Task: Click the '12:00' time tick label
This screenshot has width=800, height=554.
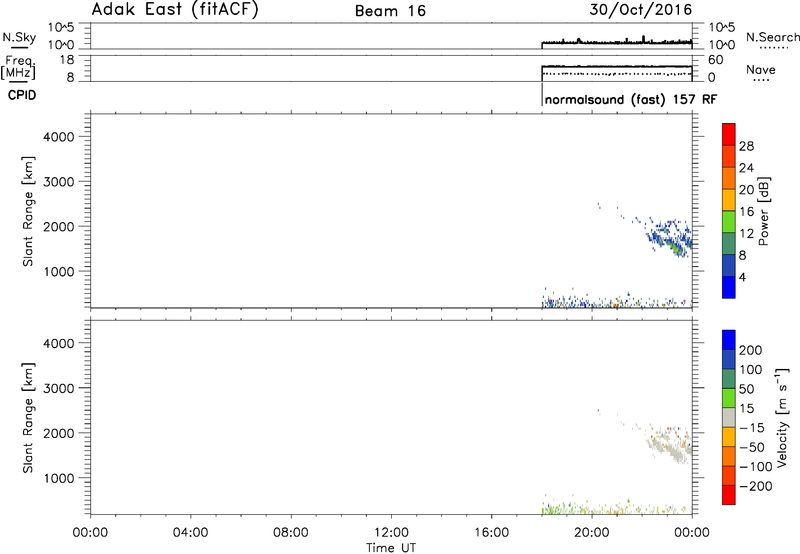Action: (x=391, y=533)
